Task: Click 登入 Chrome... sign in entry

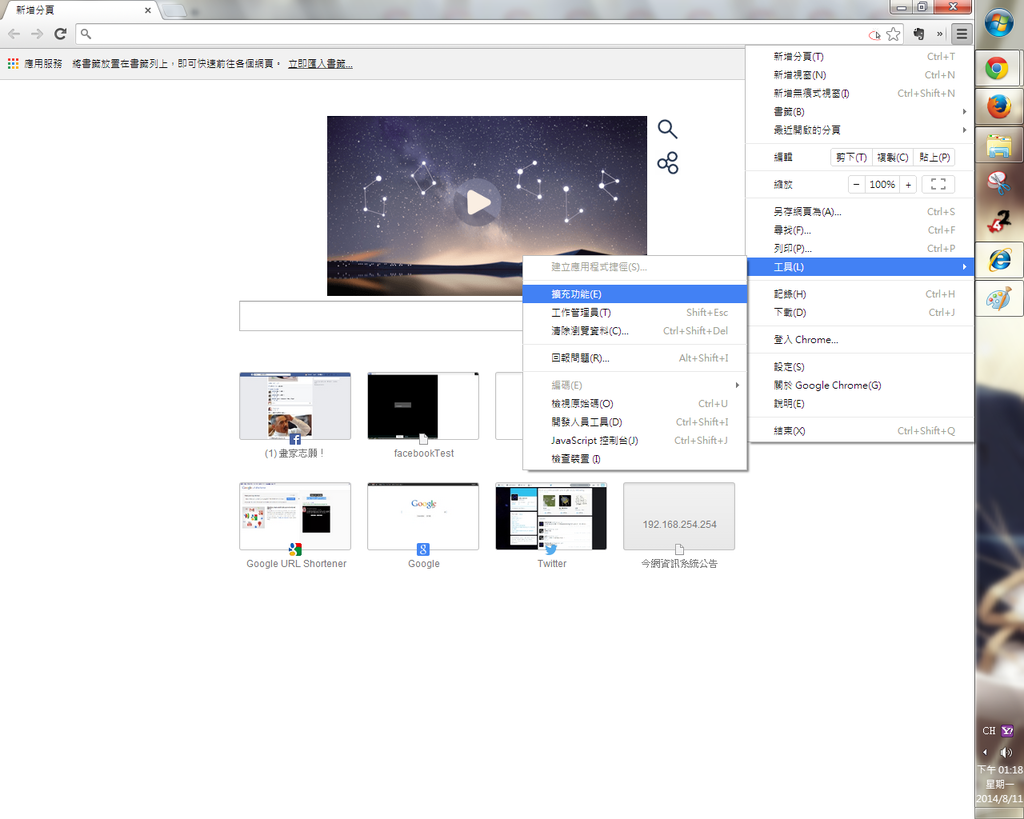Action: [x=860, y=340]
